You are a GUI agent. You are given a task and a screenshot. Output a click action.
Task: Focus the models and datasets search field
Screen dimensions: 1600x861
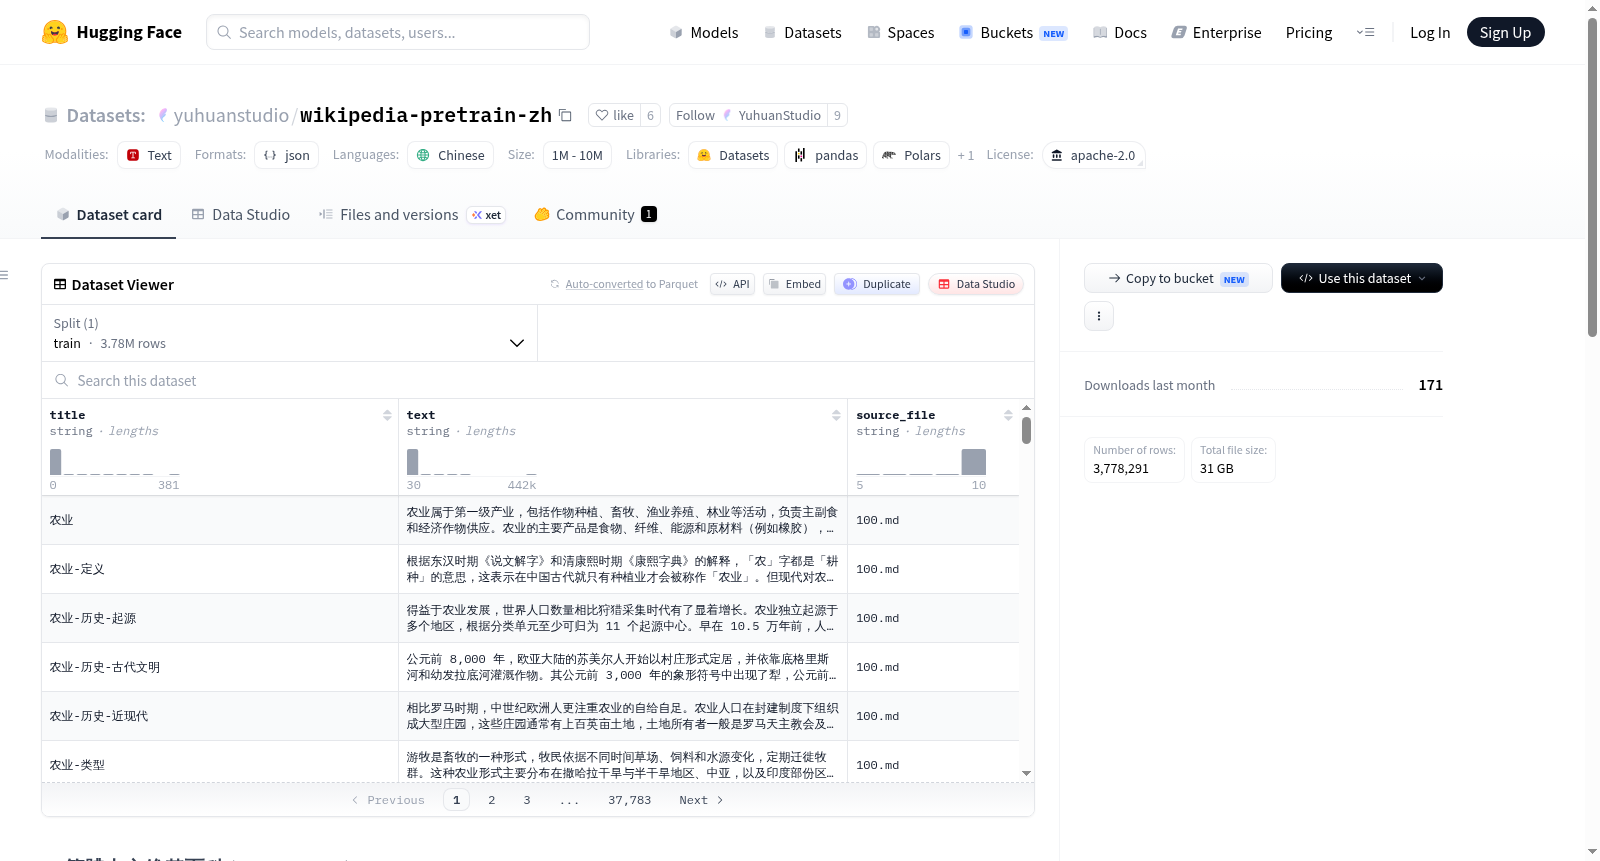tap(398, 32)
